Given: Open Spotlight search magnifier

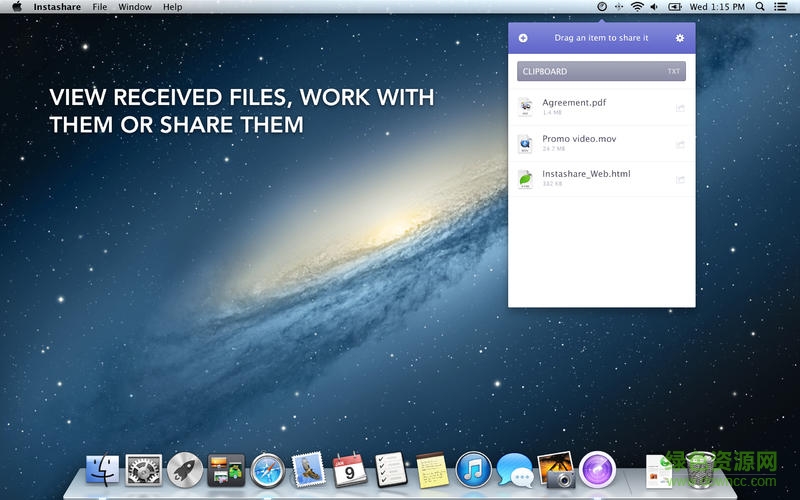Looking at the screenshot, I should pyautogui.click(x=760, y=7).
